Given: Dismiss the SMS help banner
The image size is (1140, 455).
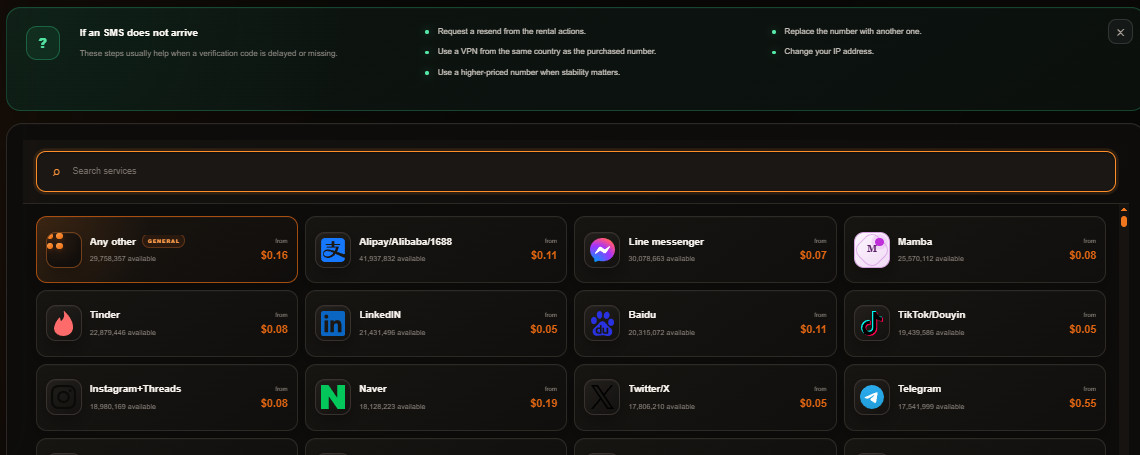Looking at the screenshot, I should [1120, 32].
